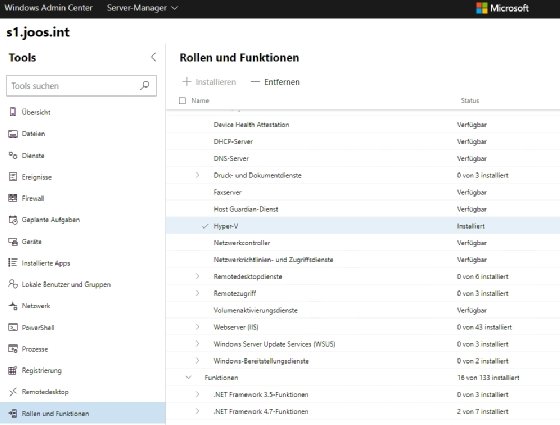Collapse the Tools sidebar panel

click(154, 57)
